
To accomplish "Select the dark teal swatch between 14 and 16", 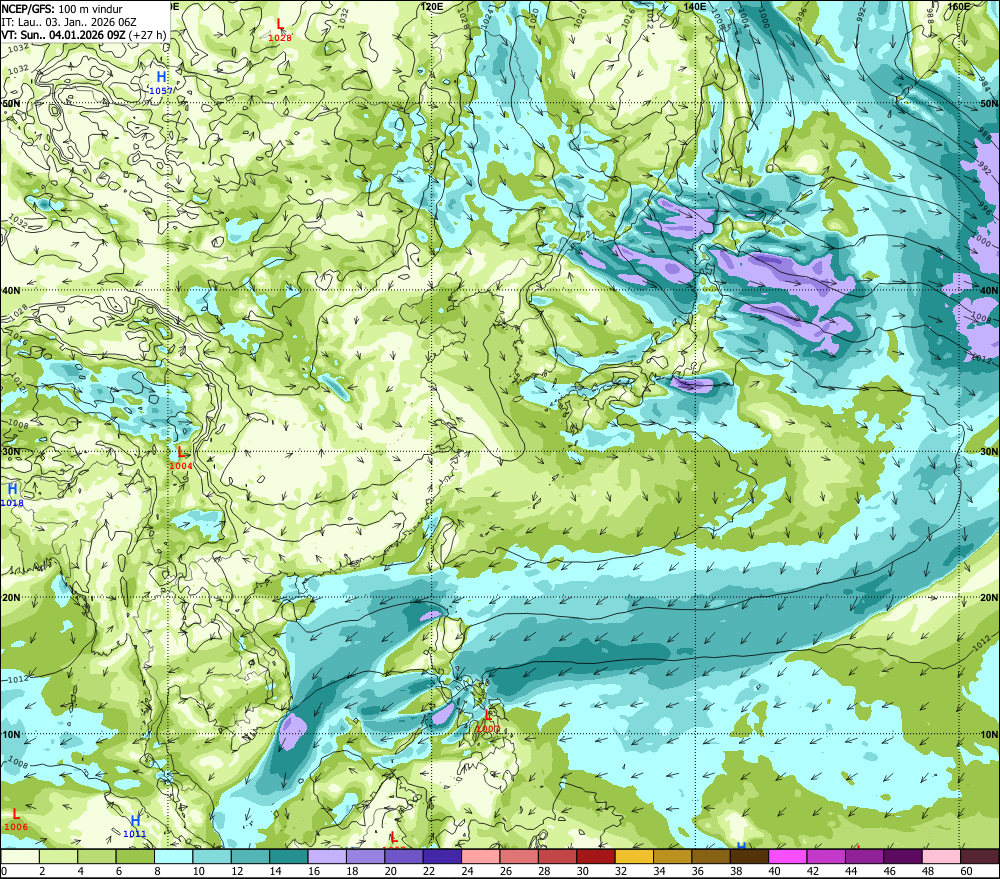I will 289,857.
